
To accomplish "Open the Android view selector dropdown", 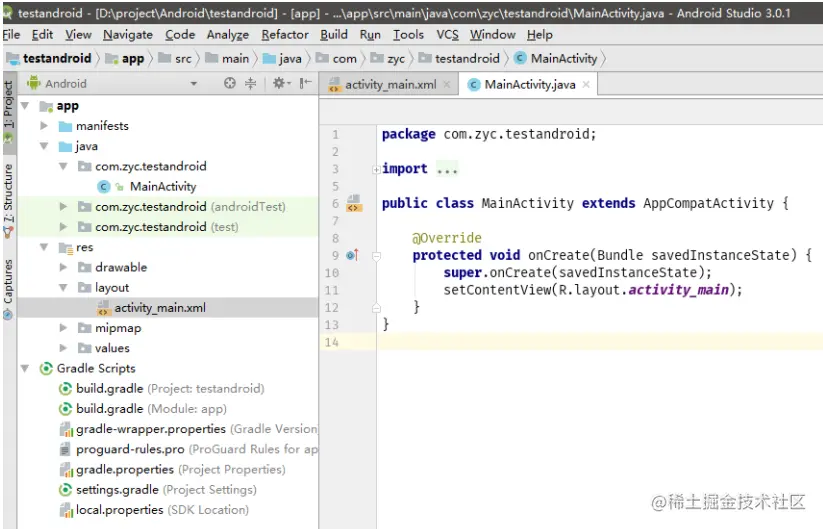I will pos(194,83).
